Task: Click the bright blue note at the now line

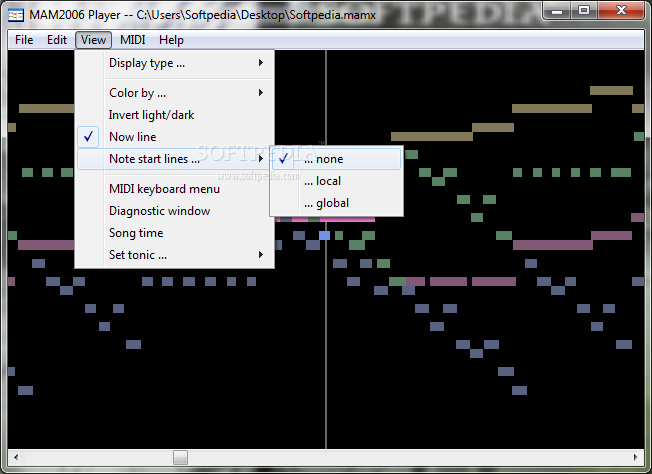Action: point(324,236)
